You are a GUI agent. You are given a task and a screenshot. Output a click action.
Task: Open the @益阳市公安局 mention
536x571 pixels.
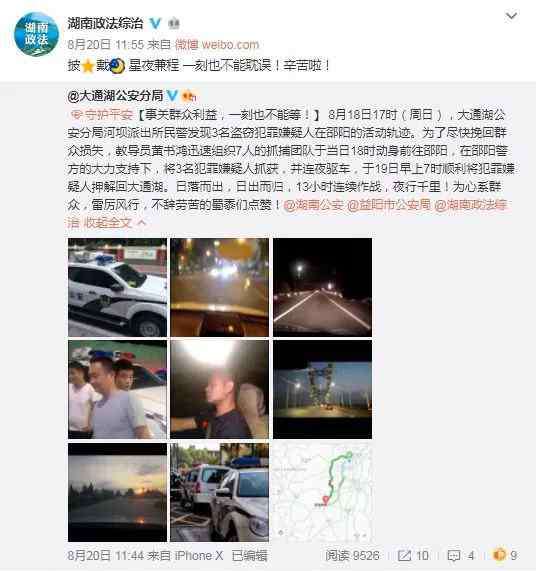(389, 205)
